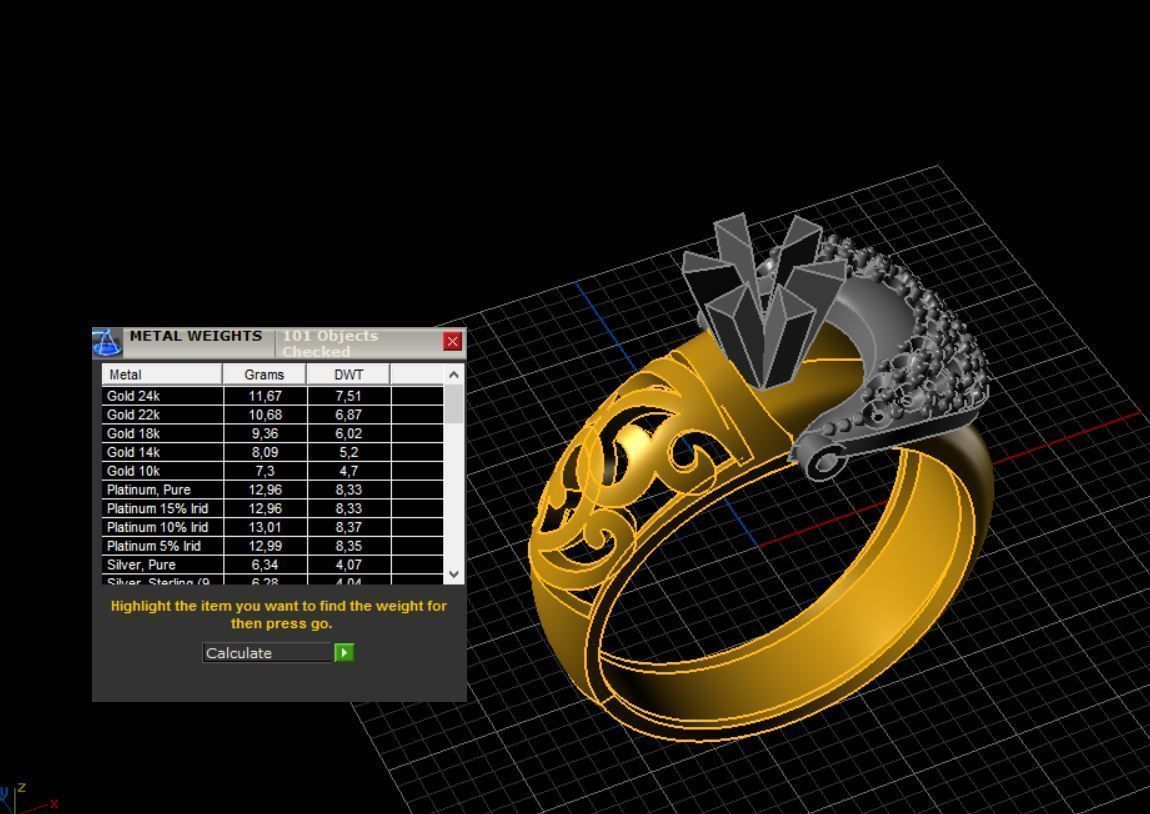Select the Platinum 5% Irid row
The width and height of the screenshot is (1150, 814).
pyautogui.click(x=272, y=546)
